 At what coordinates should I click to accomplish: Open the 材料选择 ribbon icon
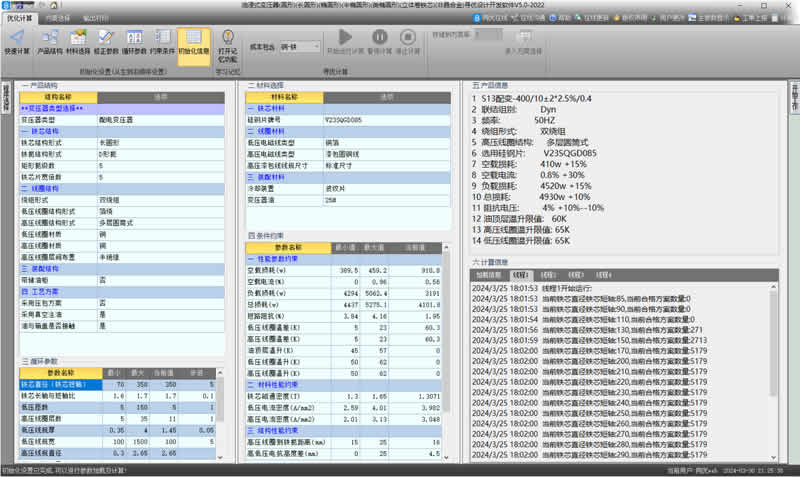point(78,37)
